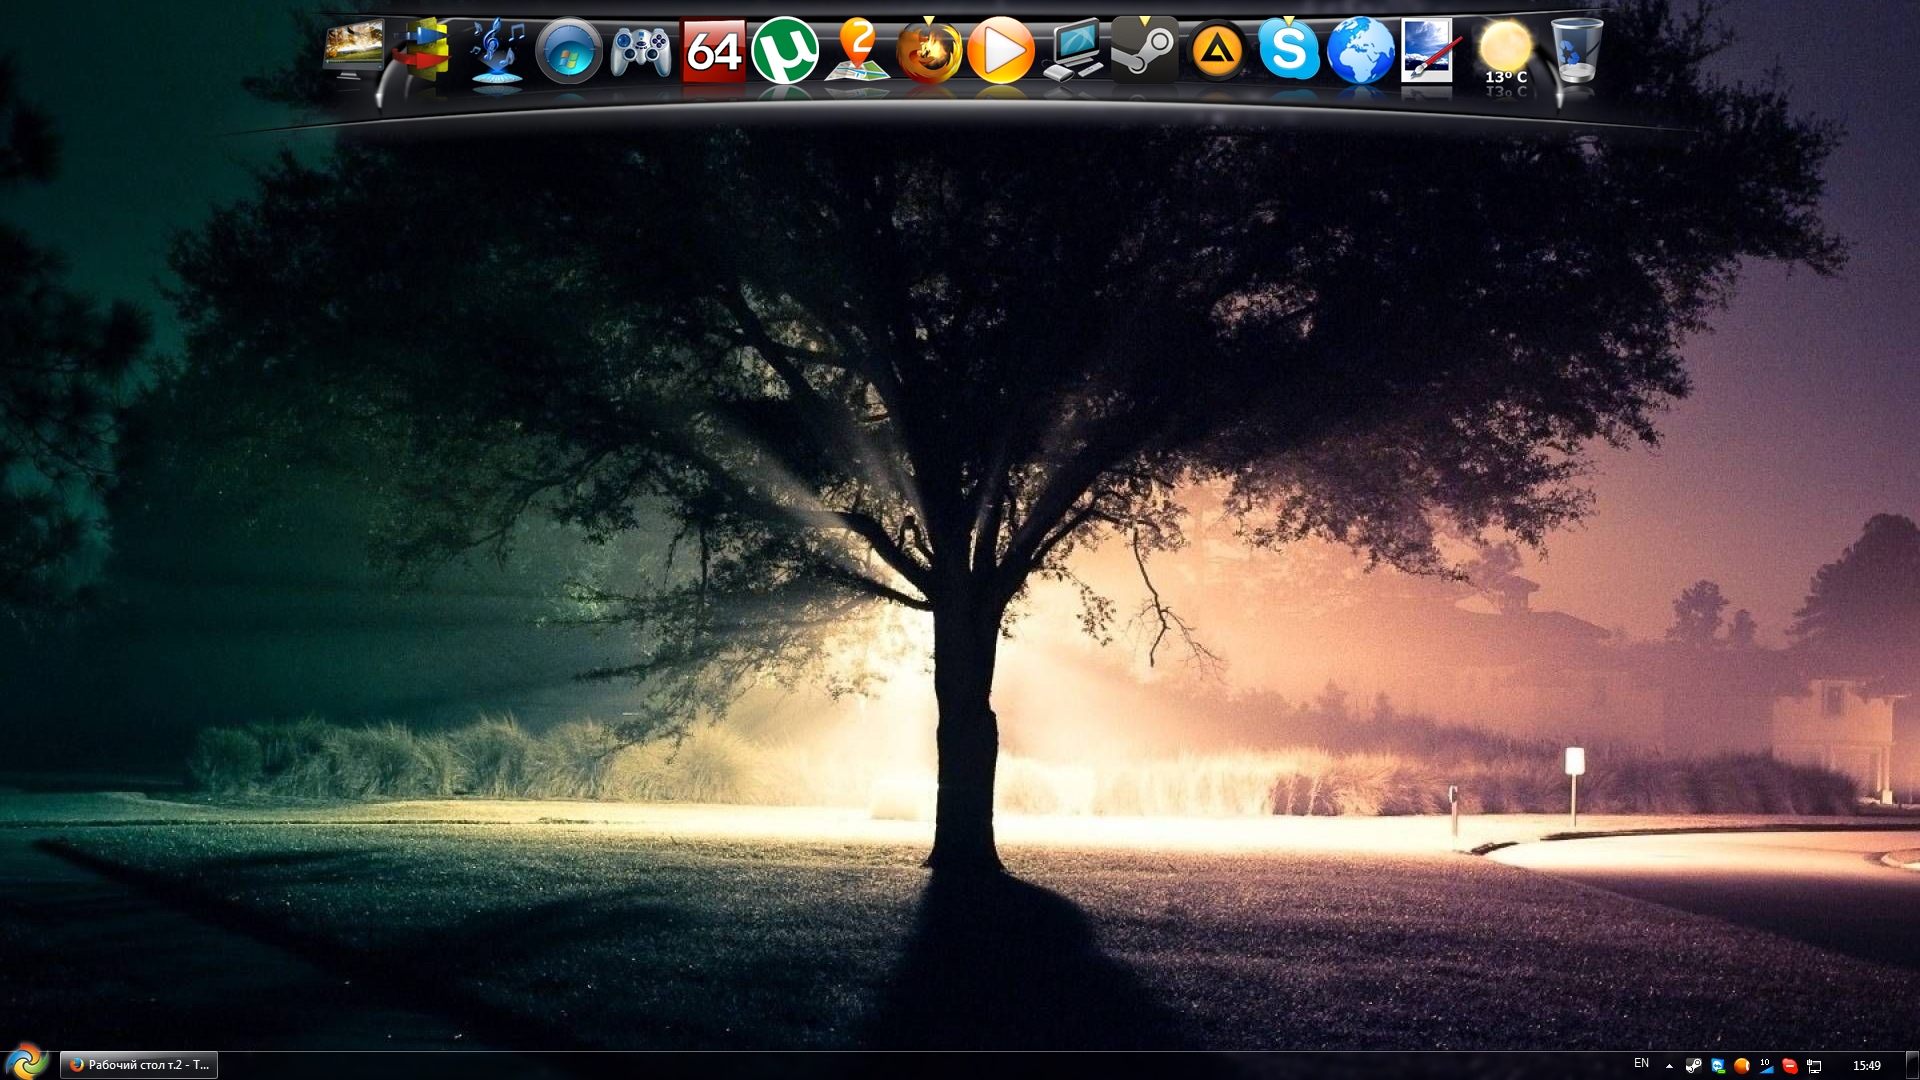Open the Steam dock icon
The width and height of the screenshot is (1920, 1080).
tap(1145, 50)
